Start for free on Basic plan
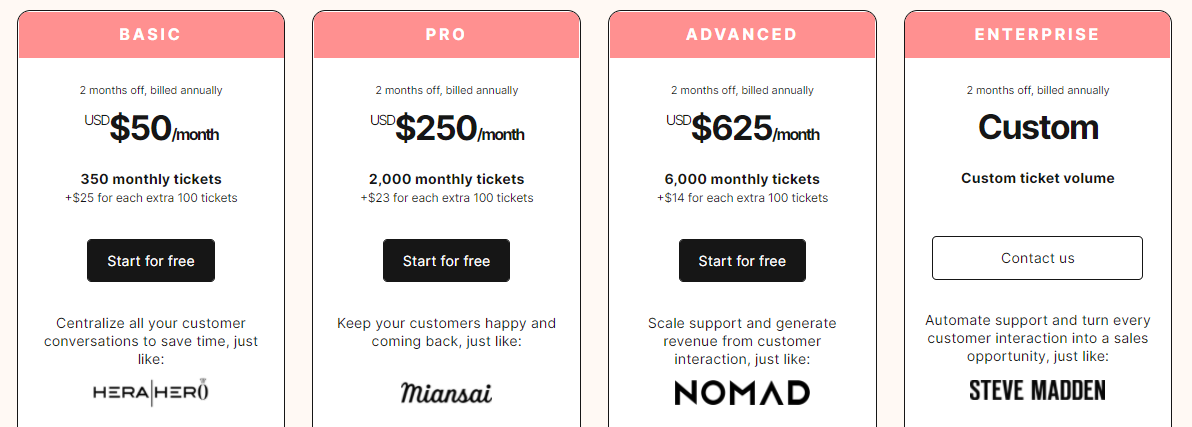Image resolution: width=1192 pixels, height=427 pixels. click(151, 261)
